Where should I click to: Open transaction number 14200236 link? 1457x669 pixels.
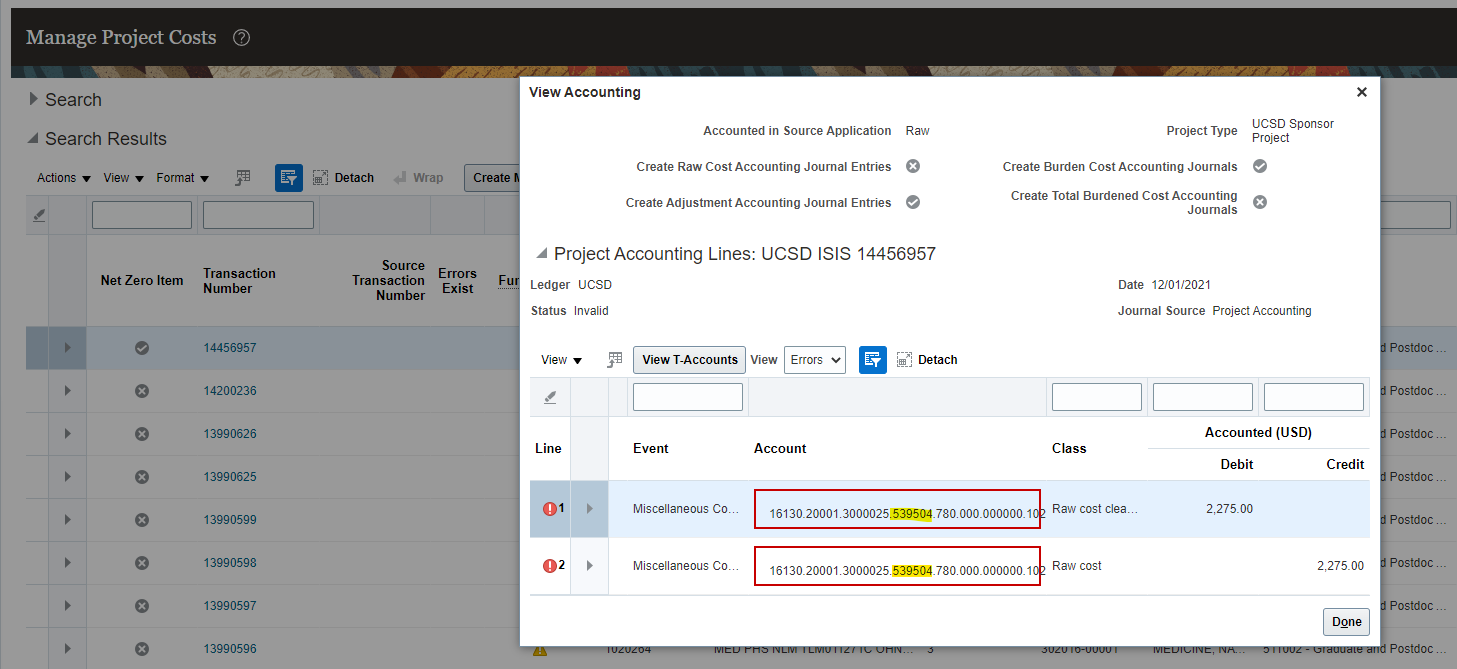229,391
